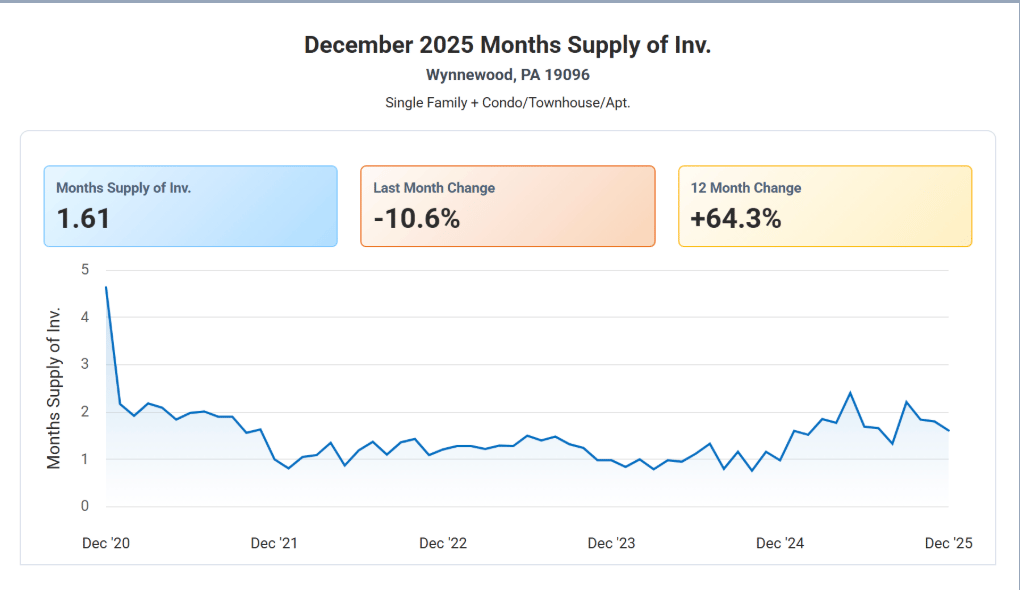1020x590 pixels.
Task: Click the vertical Months Supply of Inv. axis title
Action: (x=54, y=388)
